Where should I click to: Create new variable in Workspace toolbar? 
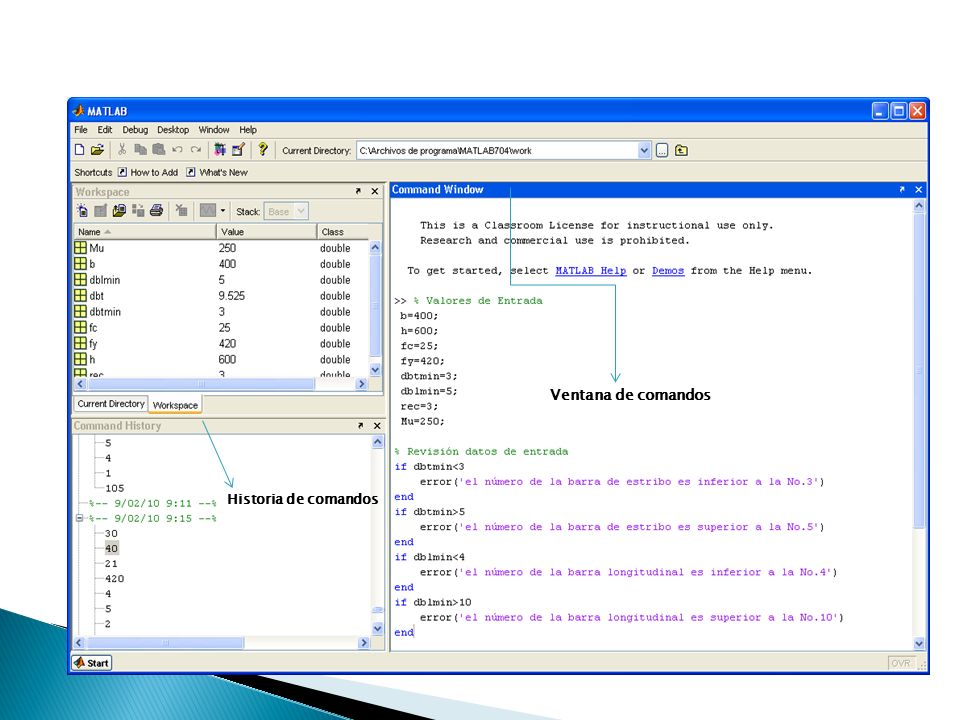[x=82, y=211]
